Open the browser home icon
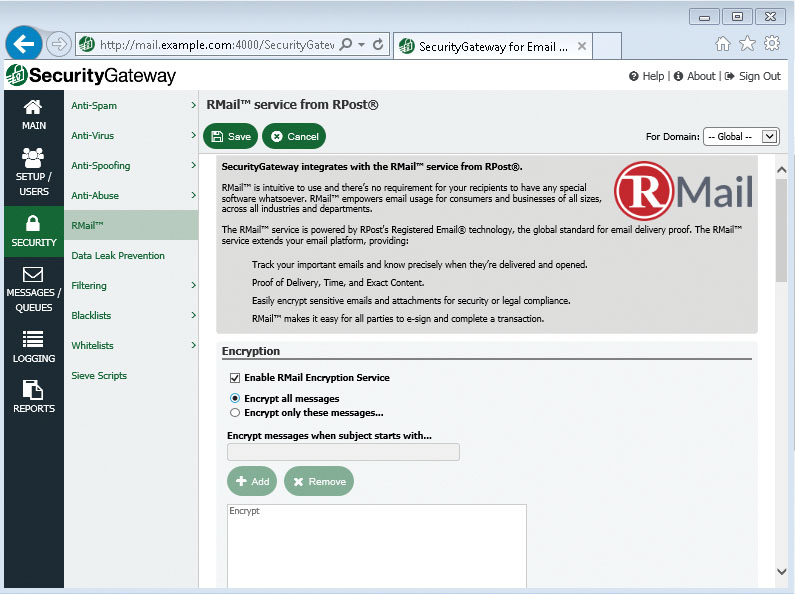The image size is (795, 594). 722,44
